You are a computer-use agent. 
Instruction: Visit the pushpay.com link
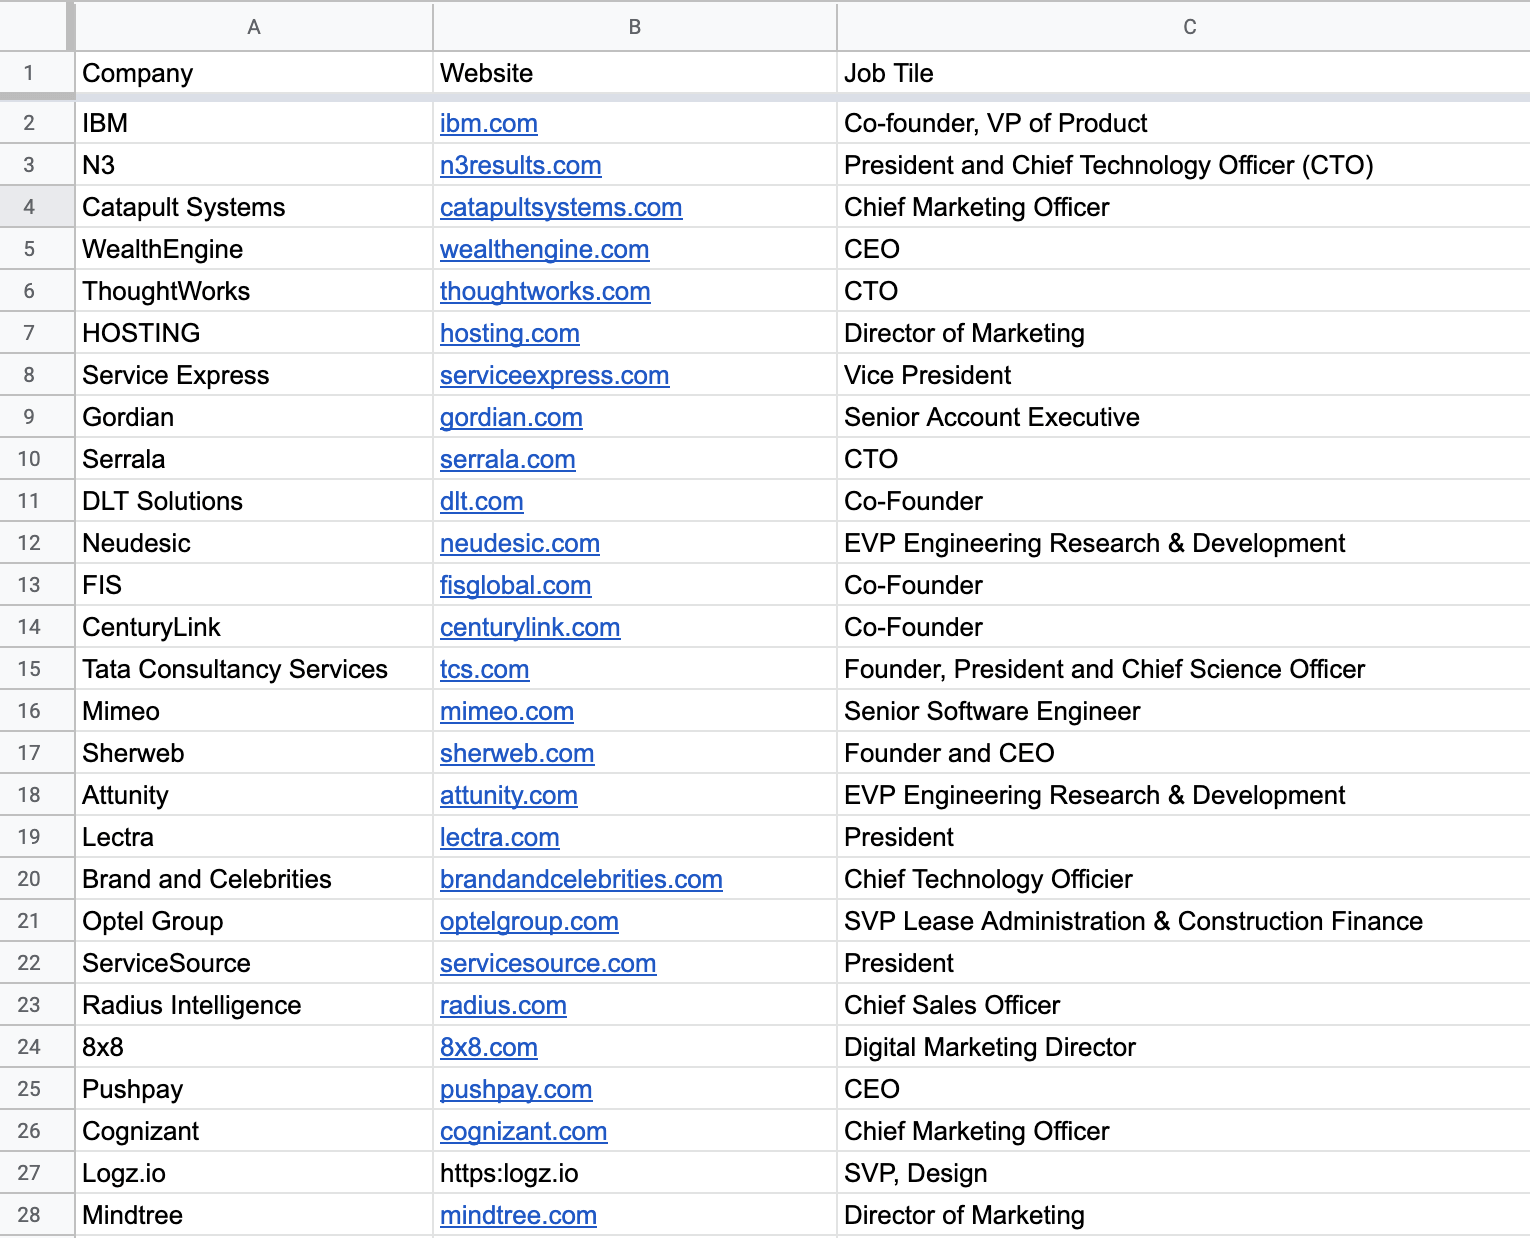pos(516,1089)
